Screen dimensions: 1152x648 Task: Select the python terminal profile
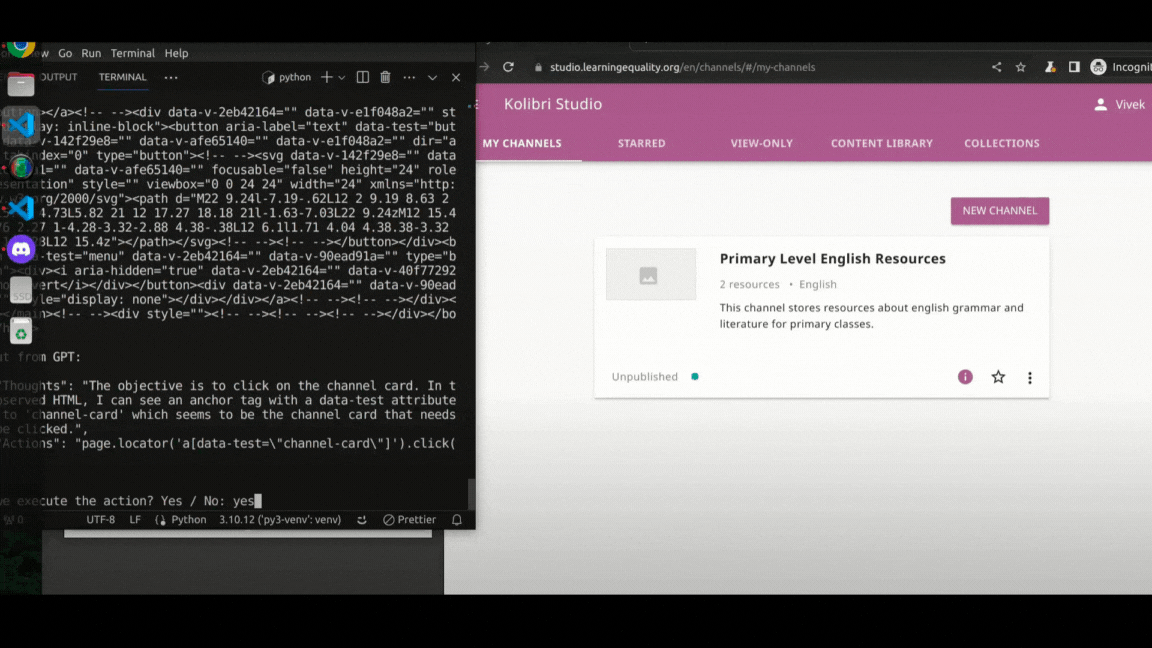[x=287, y=77]
